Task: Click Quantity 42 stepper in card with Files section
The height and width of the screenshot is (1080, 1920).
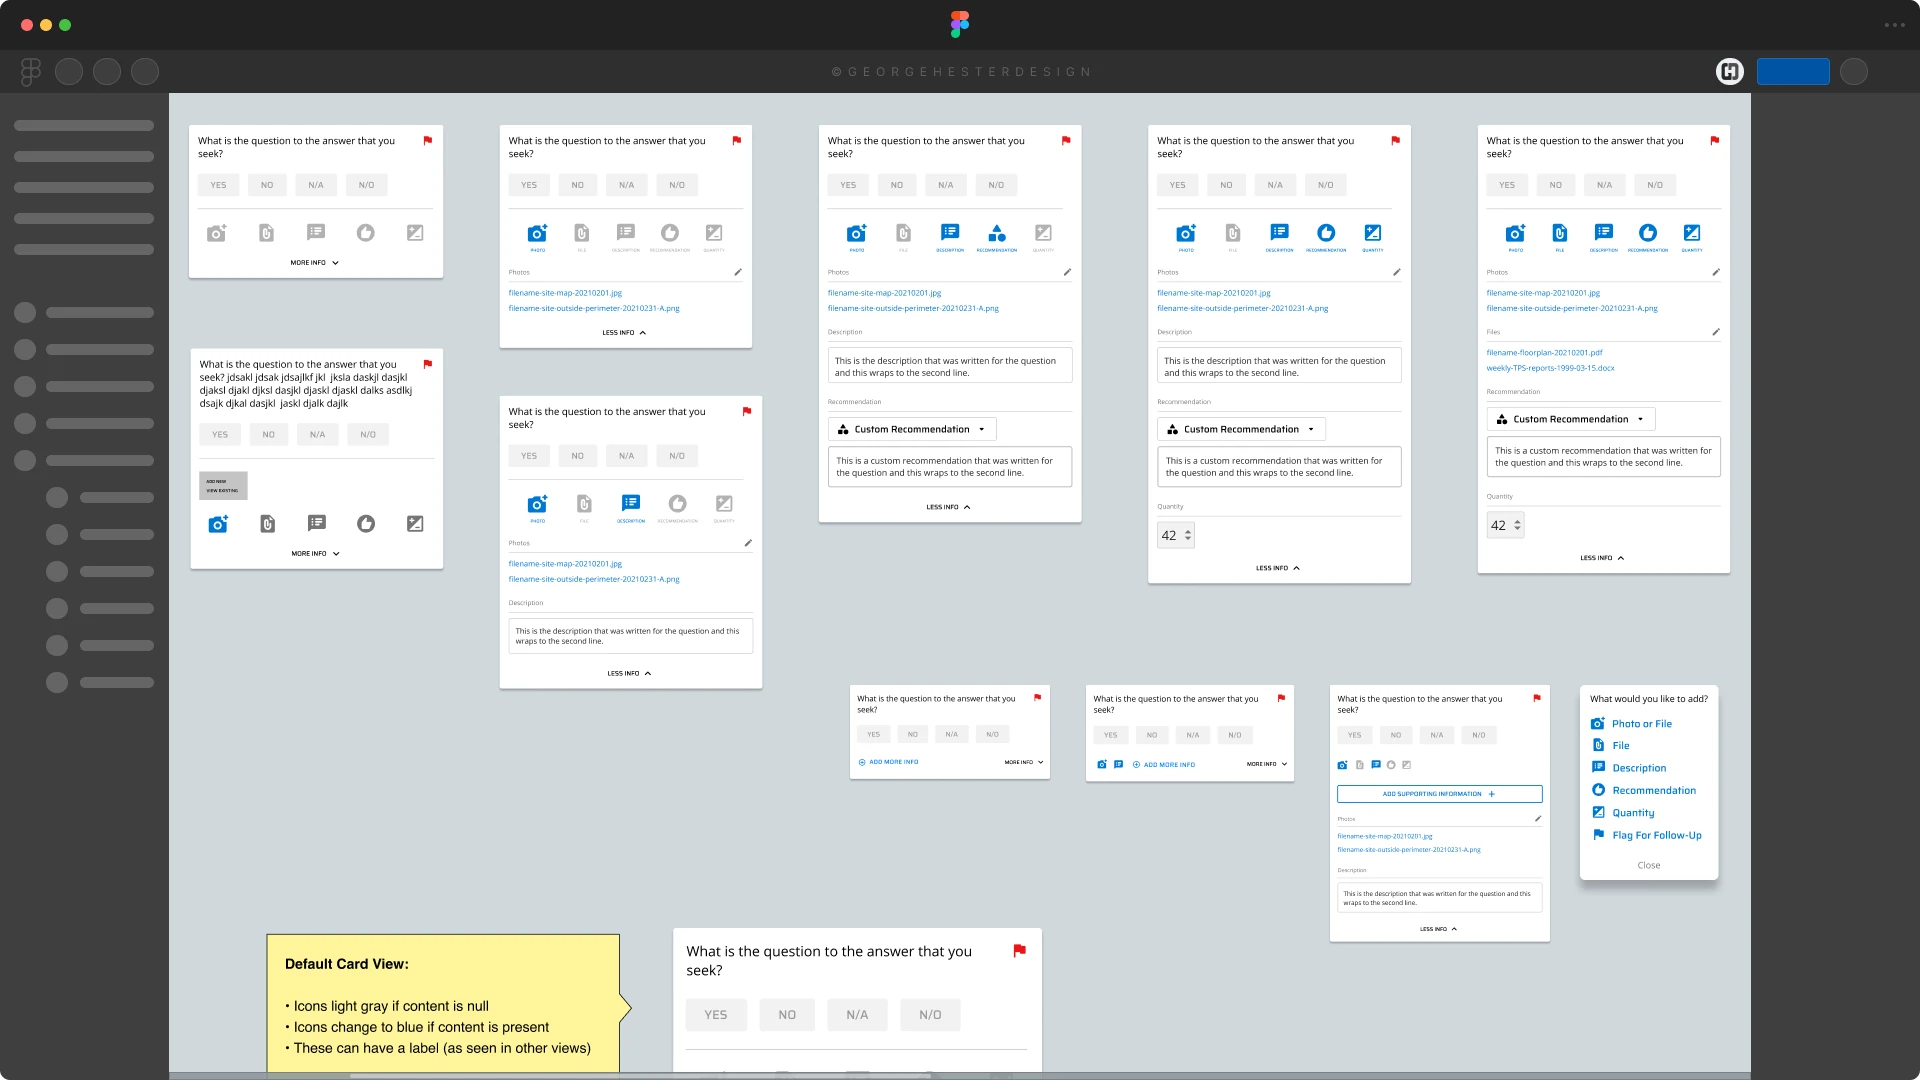Action: pos(1505,525)
